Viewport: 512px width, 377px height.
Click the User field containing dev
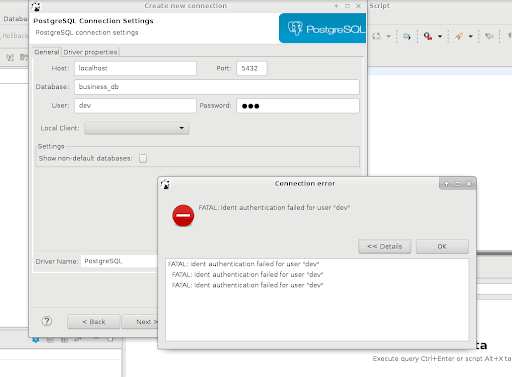point(135,106)
